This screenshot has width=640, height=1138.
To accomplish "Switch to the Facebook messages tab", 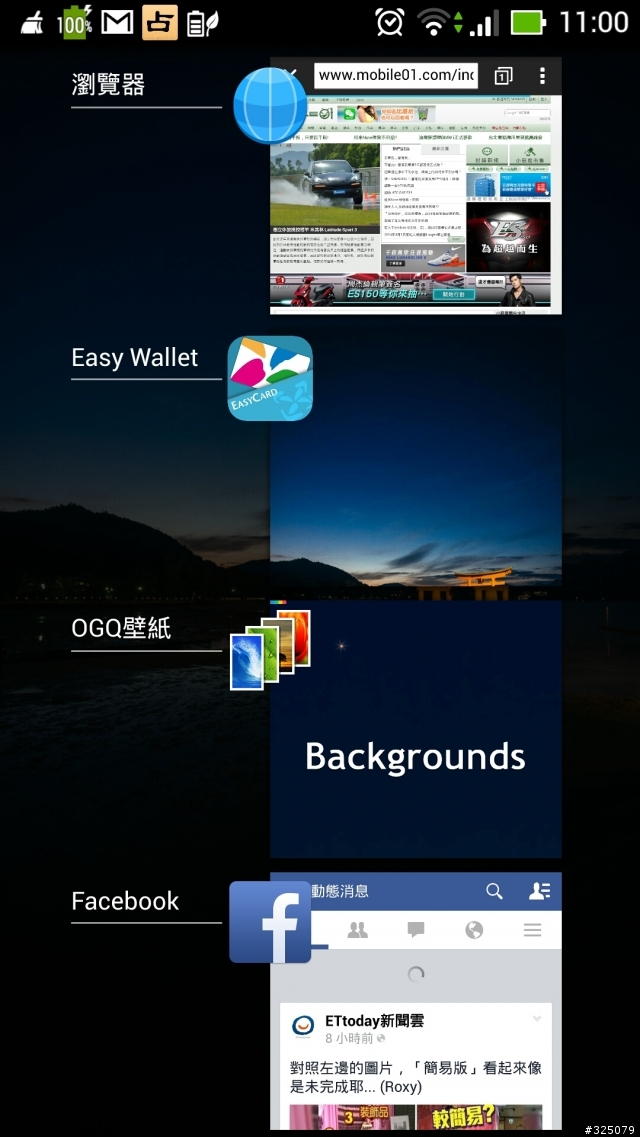I will tap(416, 930).
